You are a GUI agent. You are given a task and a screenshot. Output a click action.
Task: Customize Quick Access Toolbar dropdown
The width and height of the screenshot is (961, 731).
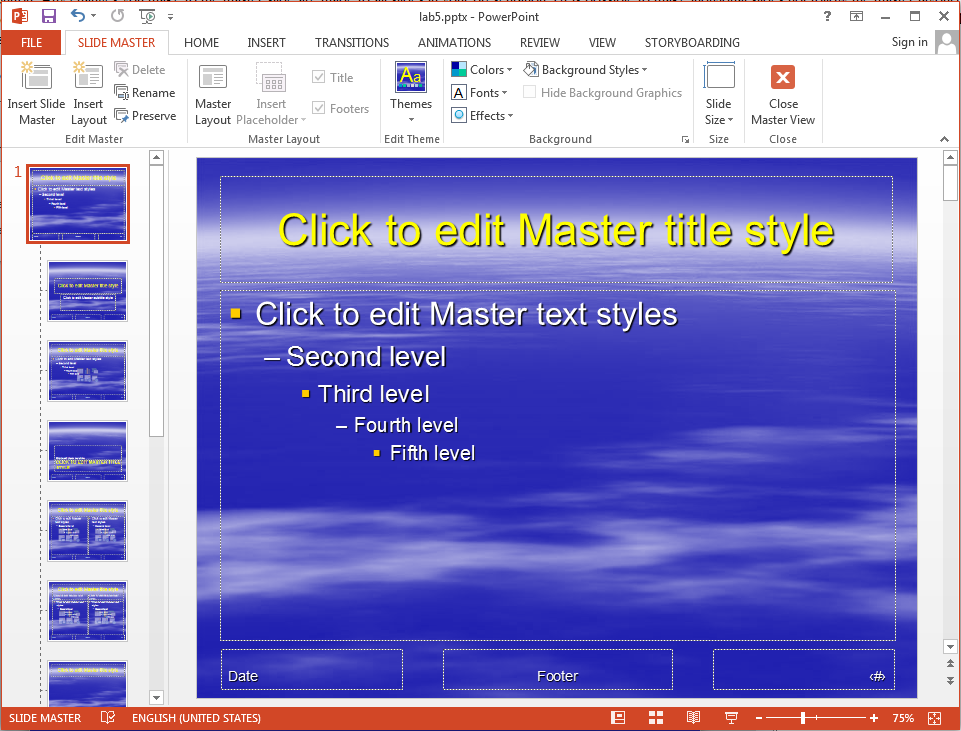point(170,17)
